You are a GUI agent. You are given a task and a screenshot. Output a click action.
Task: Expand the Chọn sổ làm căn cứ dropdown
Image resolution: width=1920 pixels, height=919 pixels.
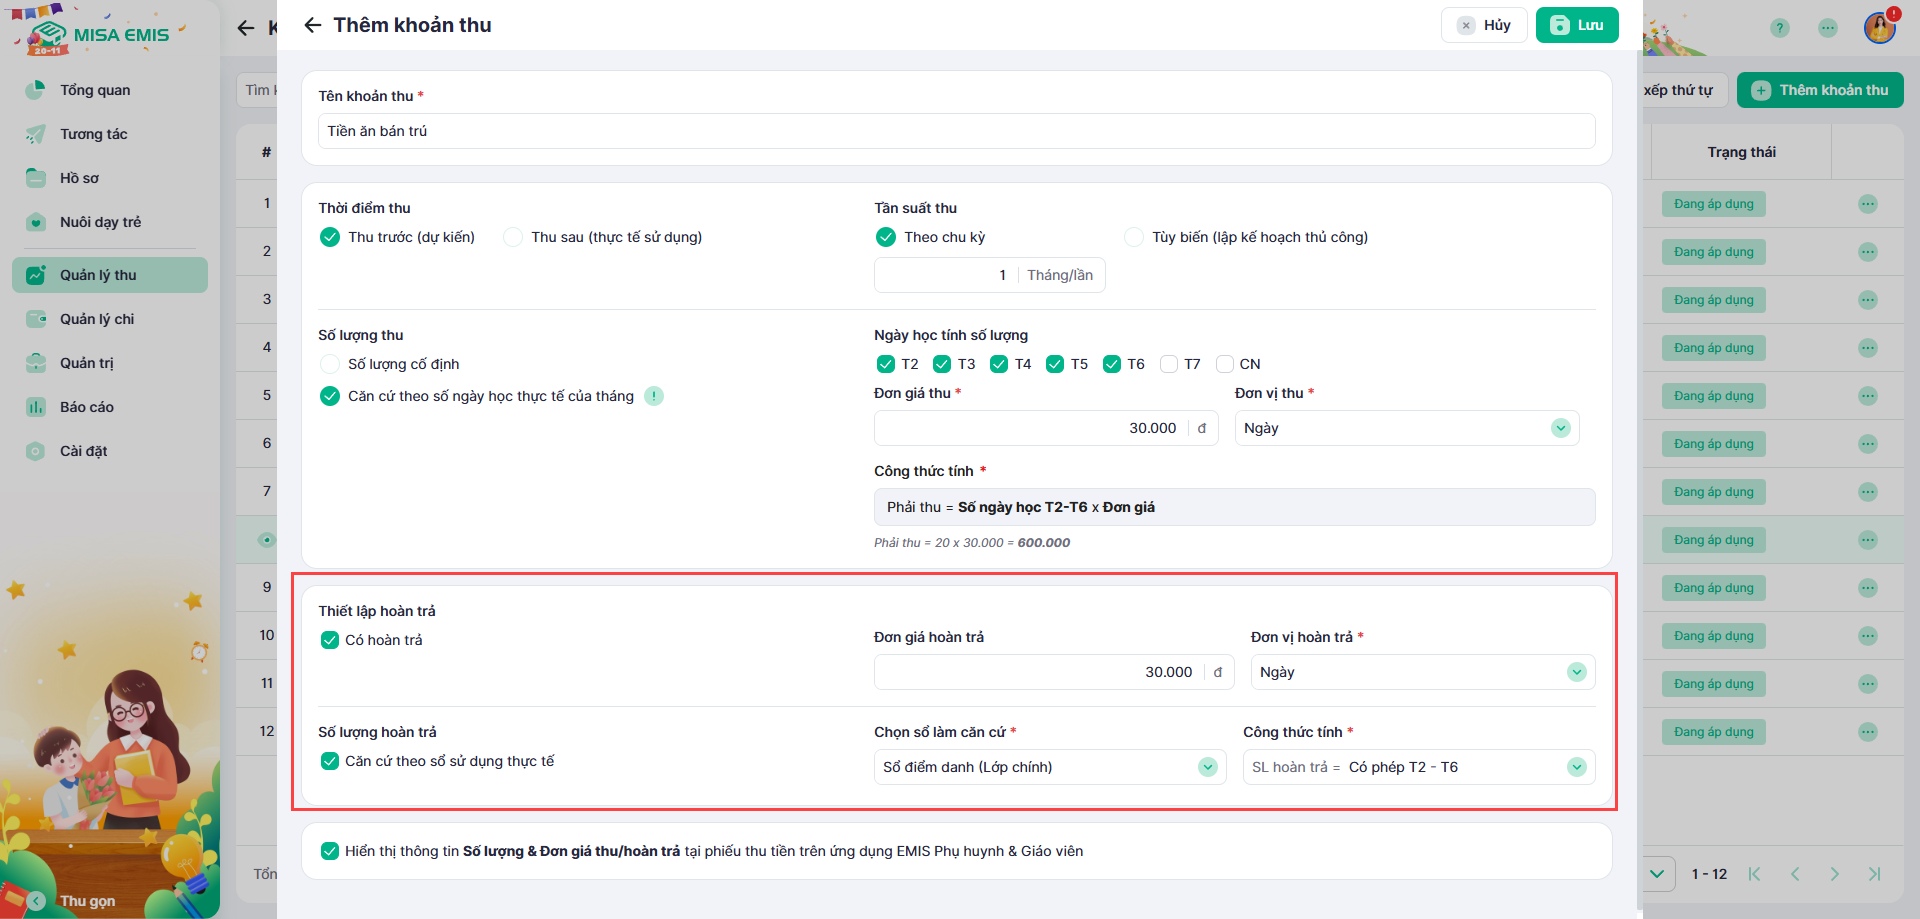[1049, 767]
